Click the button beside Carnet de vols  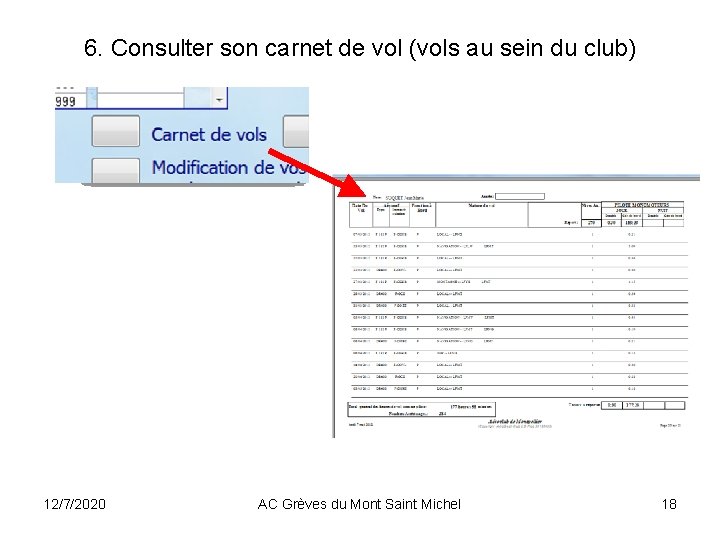(116, 131)
